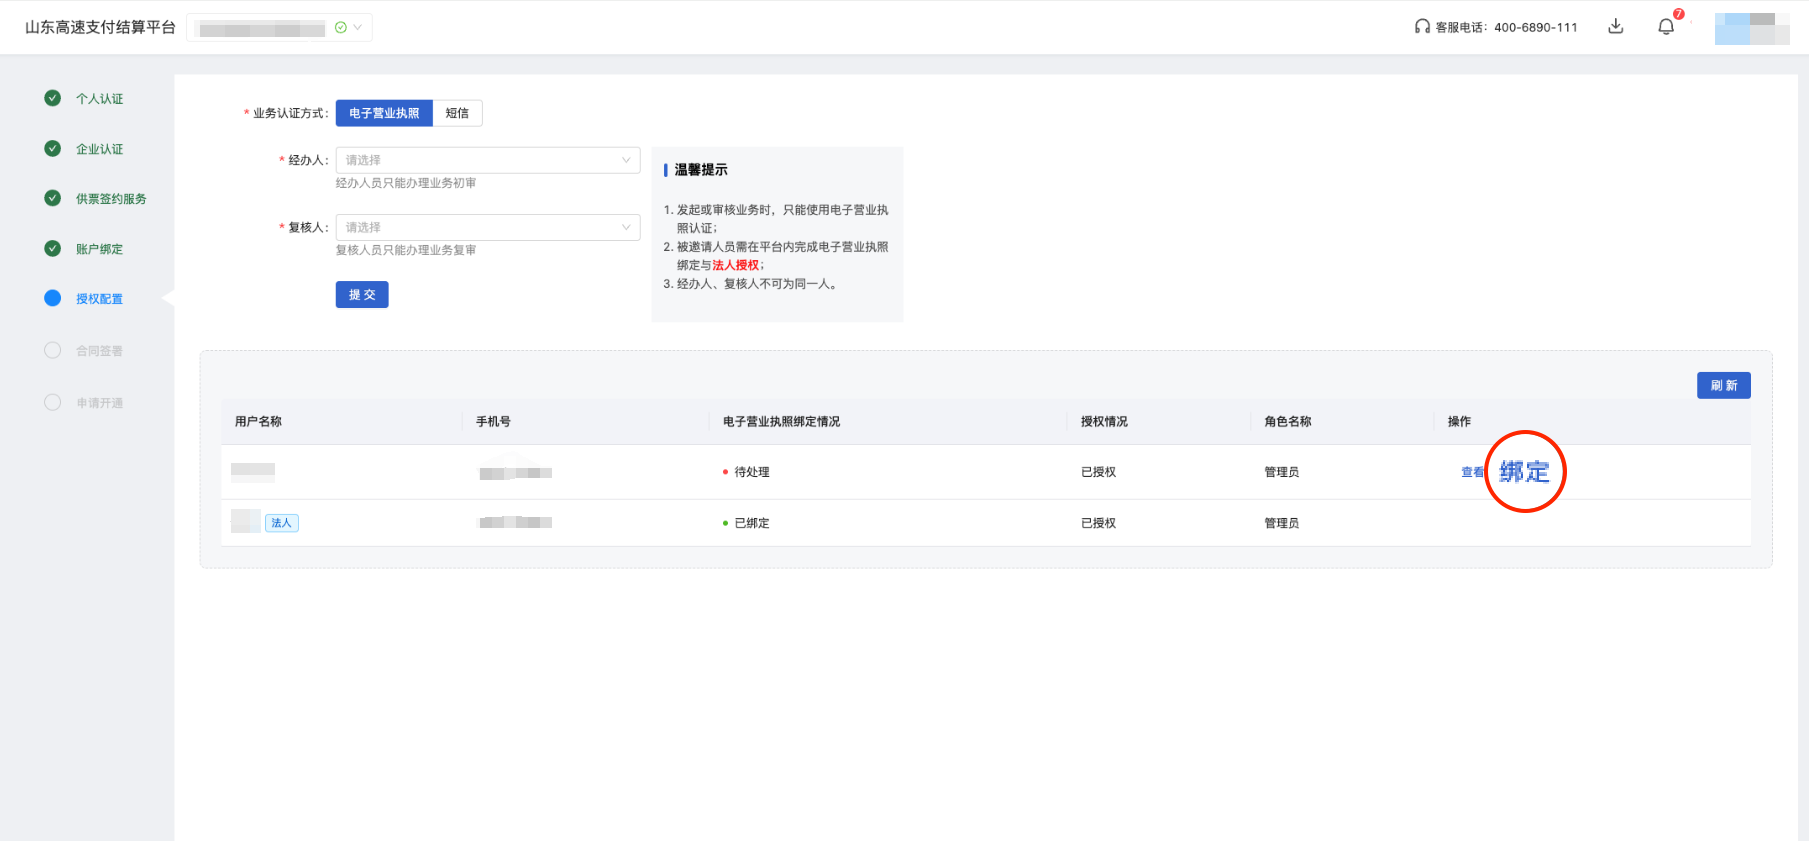Select 电子营业执照 authentication method
Viewport: 1810px width, 841px height.
(x=384, y=113)
